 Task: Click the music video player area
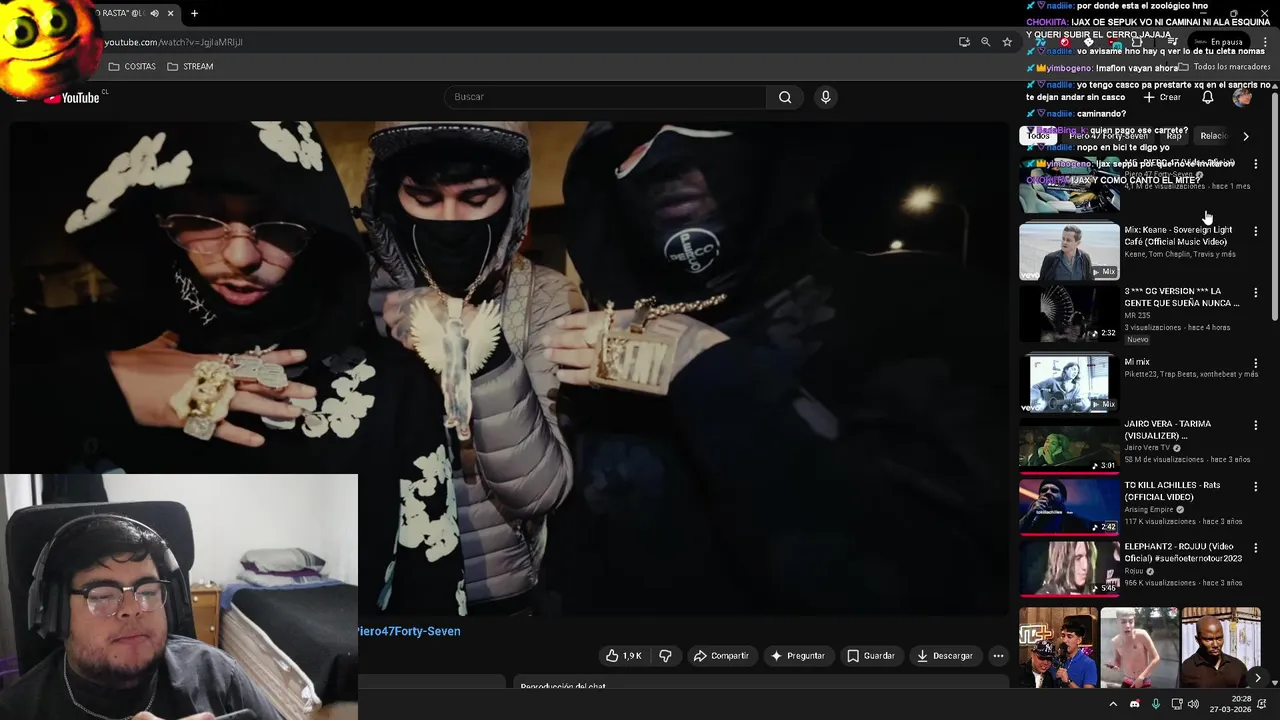(x=510, y=370)
